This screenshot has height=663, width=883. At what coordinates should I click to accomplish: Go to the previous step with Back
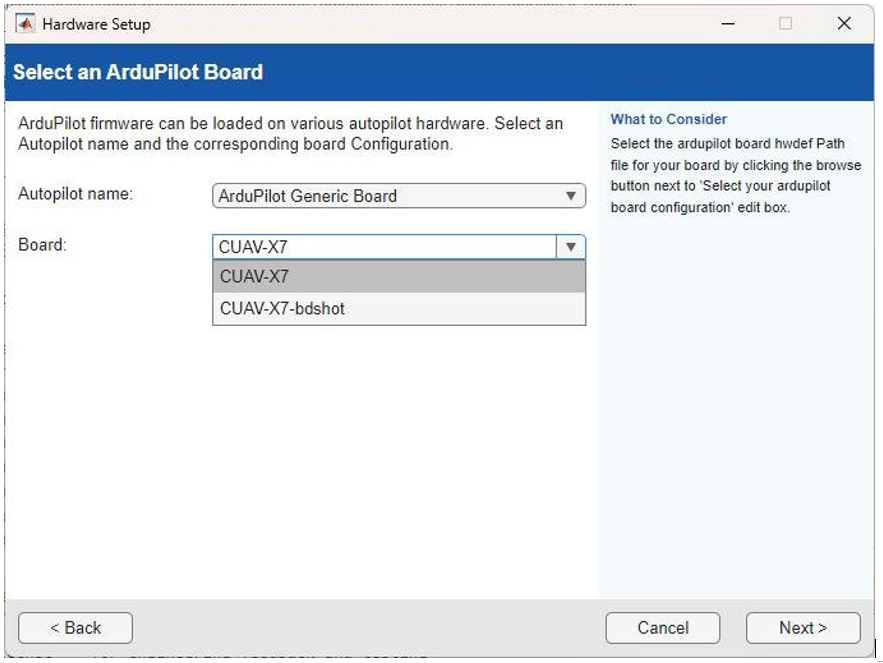pyautogui.click(x=75, y=628)
